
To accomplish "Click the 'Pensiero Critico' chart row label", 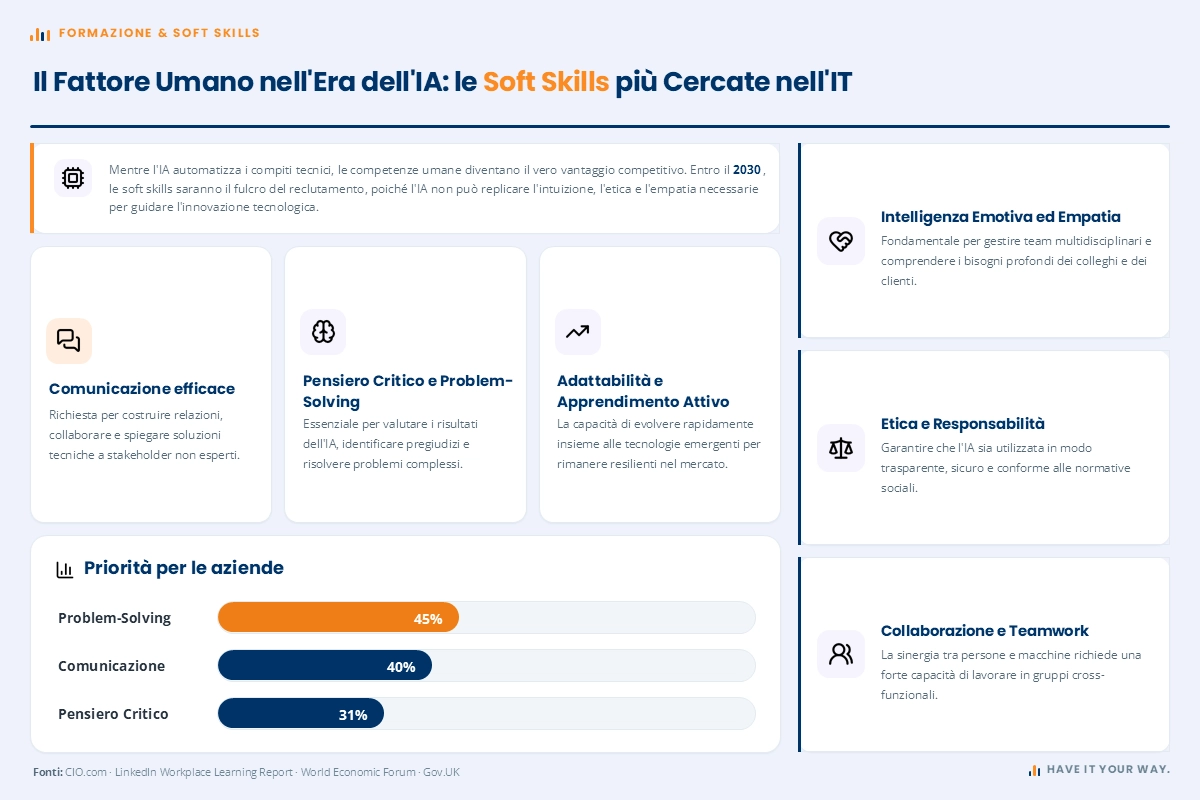I will (113, 714).
